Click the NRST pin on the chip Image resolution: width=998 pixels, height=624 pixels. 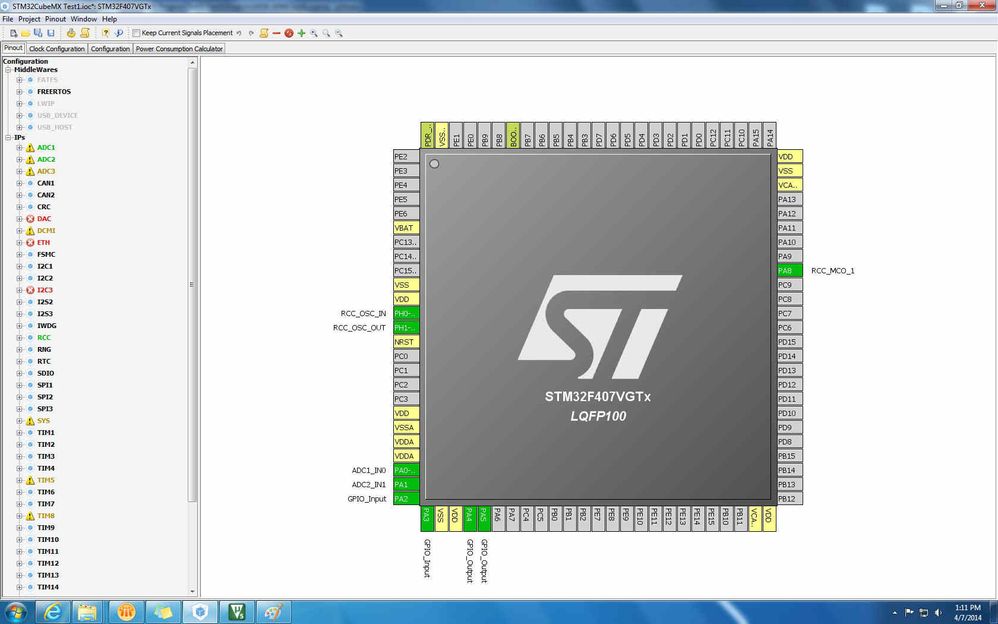pyautogui.click(x=406, y=342)
